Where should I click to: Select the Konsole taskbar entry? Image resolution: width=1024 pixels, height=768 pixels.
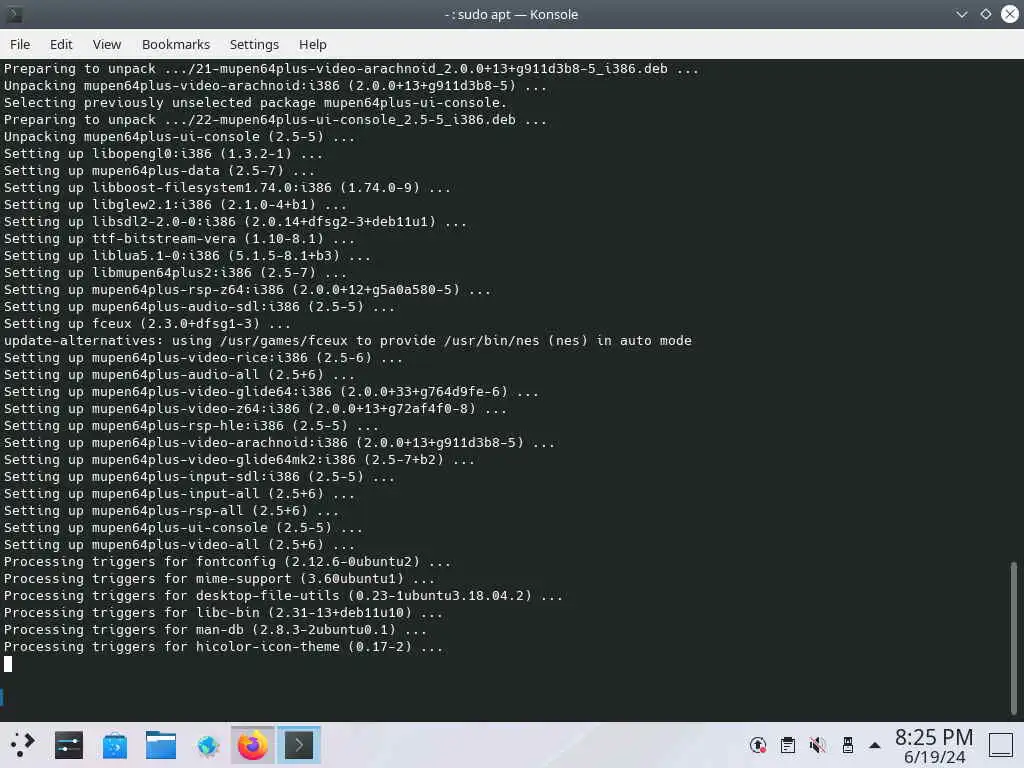coord(298,744)
